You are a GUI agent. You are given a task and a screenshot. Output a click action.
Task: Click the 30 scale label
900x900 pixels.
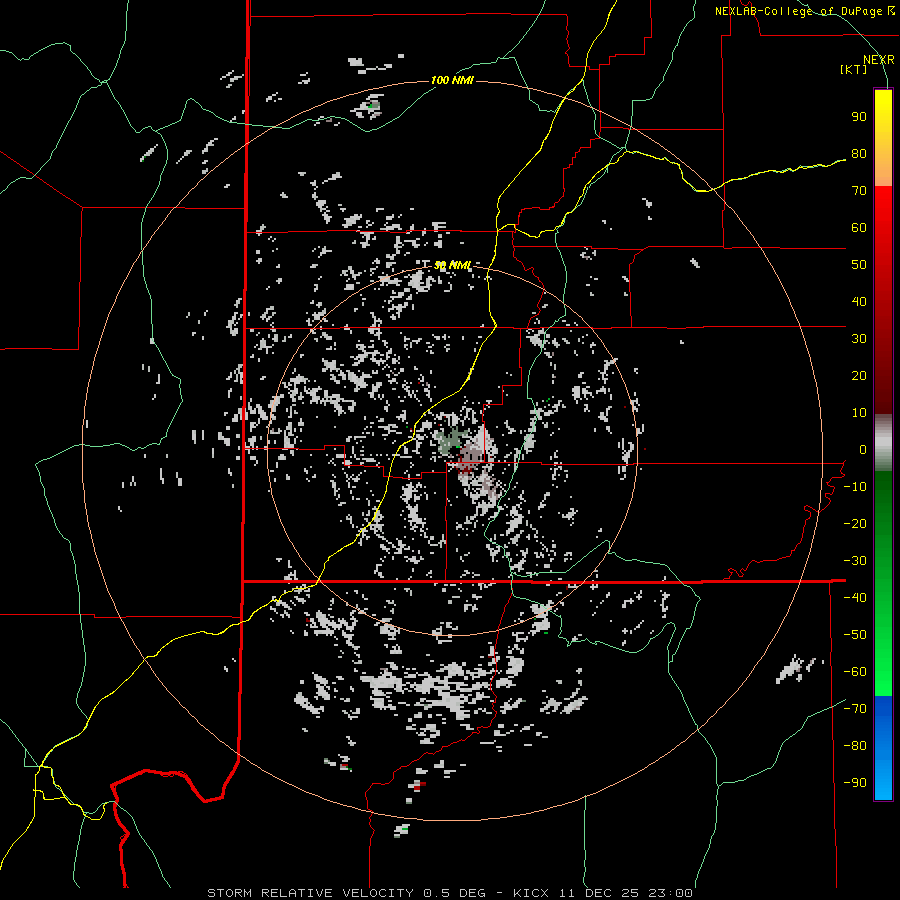(x=859, y=339)
